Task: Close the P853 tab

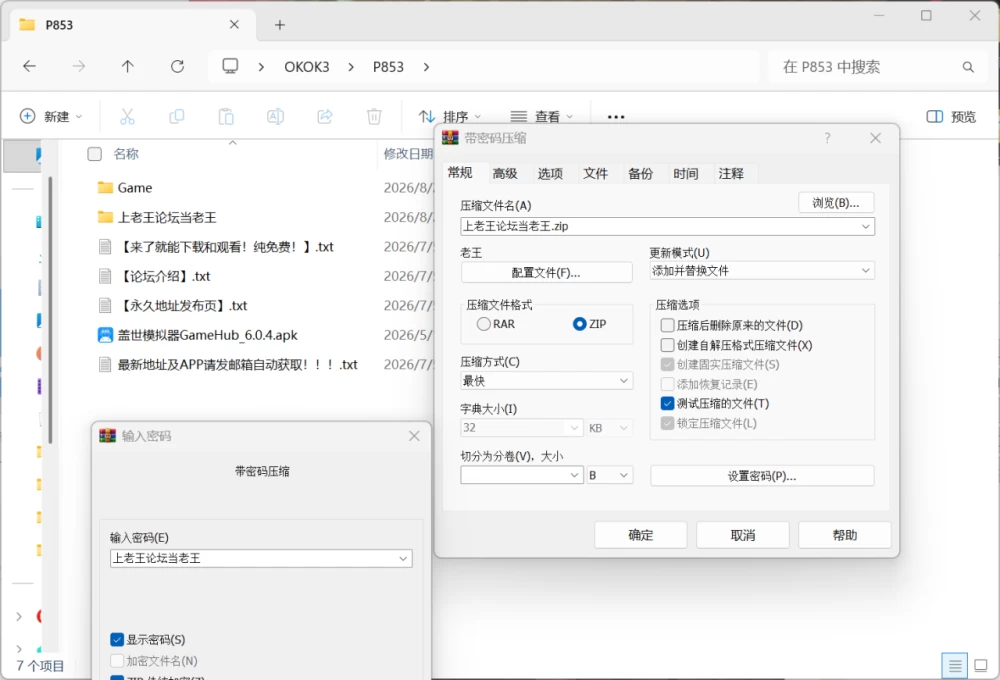Action: tap(234, 24)
